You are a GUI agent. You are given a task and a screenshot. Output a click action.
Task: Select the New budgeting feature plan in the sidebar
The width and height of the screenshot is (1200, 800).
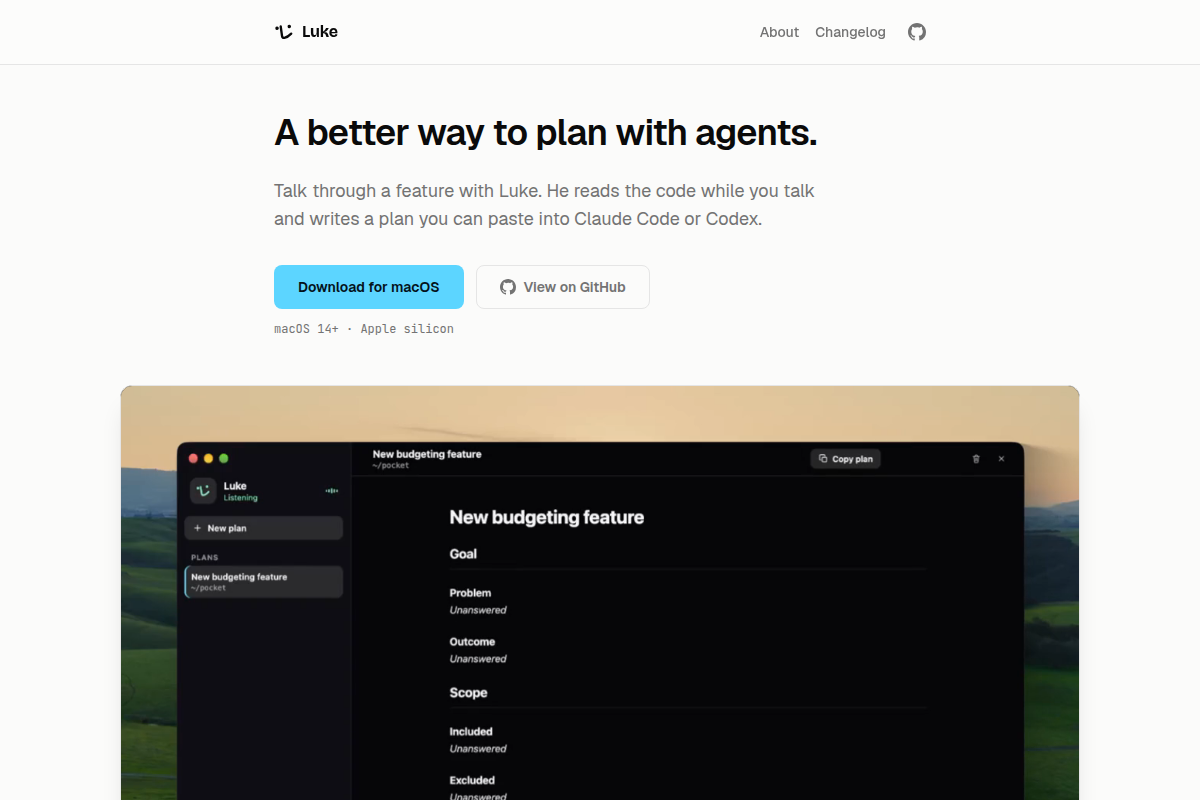click(x=264, y=582)
